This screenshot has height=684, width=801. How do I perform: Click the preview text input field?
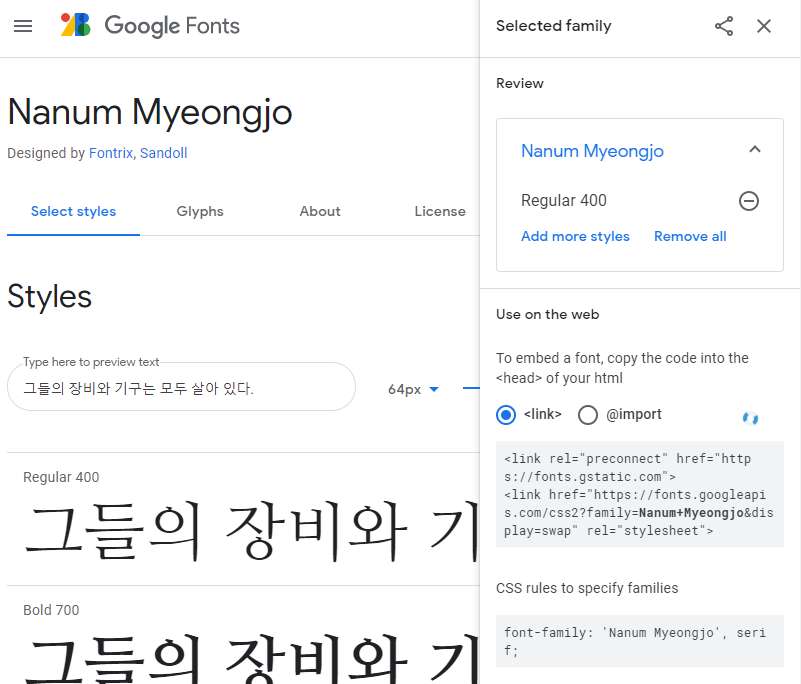coord(181,387)
